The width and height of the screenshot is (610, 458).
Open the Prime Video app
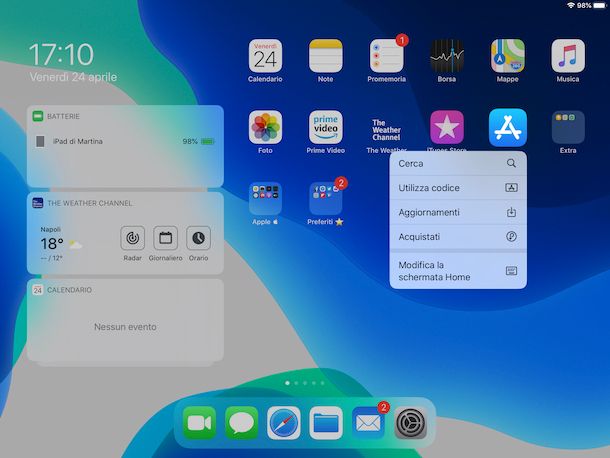pyautogui.click(x=326, y=127)
